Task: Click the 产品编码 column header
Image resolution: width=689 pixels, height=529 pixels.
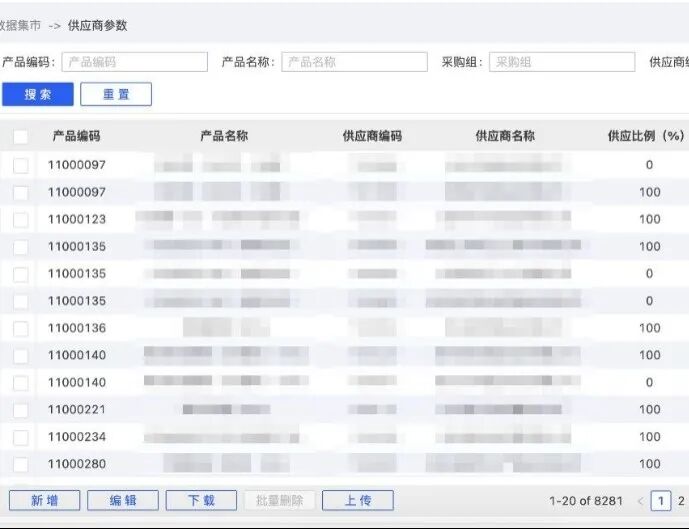Action: point(77,136)
